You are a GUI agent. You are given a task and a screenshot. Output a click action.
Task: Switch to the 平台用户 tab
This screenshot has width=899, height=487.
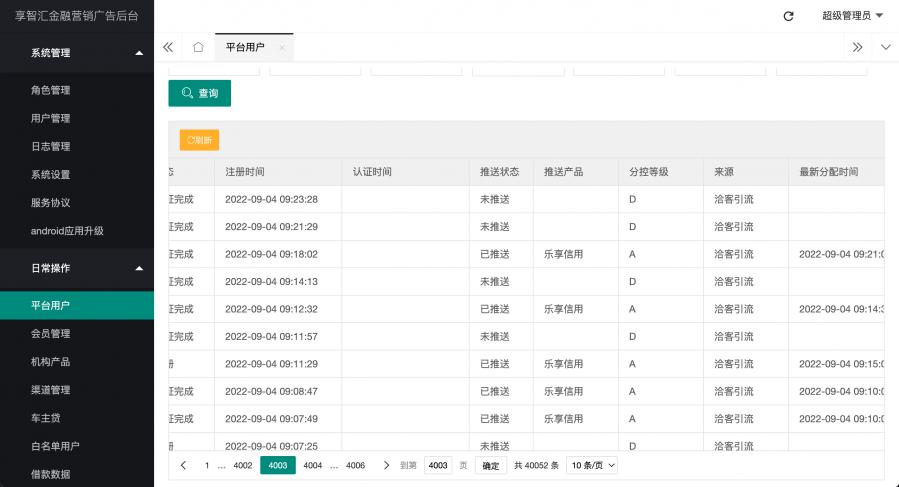[x=245, y=47]
